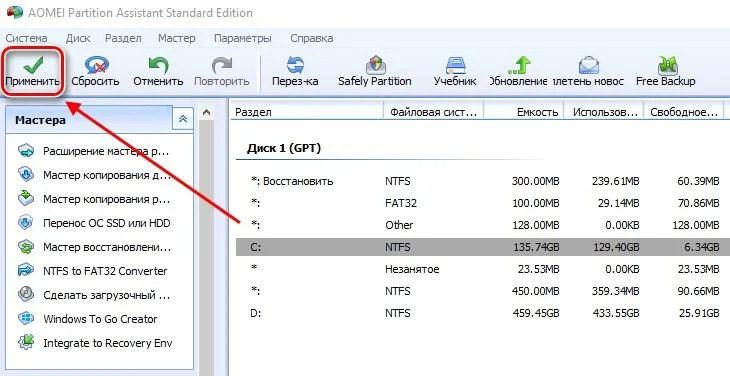Viewport: 730px width, 376px height.
Task: Click the Сделать загрузочный disc icon
Action: point(26,295)
